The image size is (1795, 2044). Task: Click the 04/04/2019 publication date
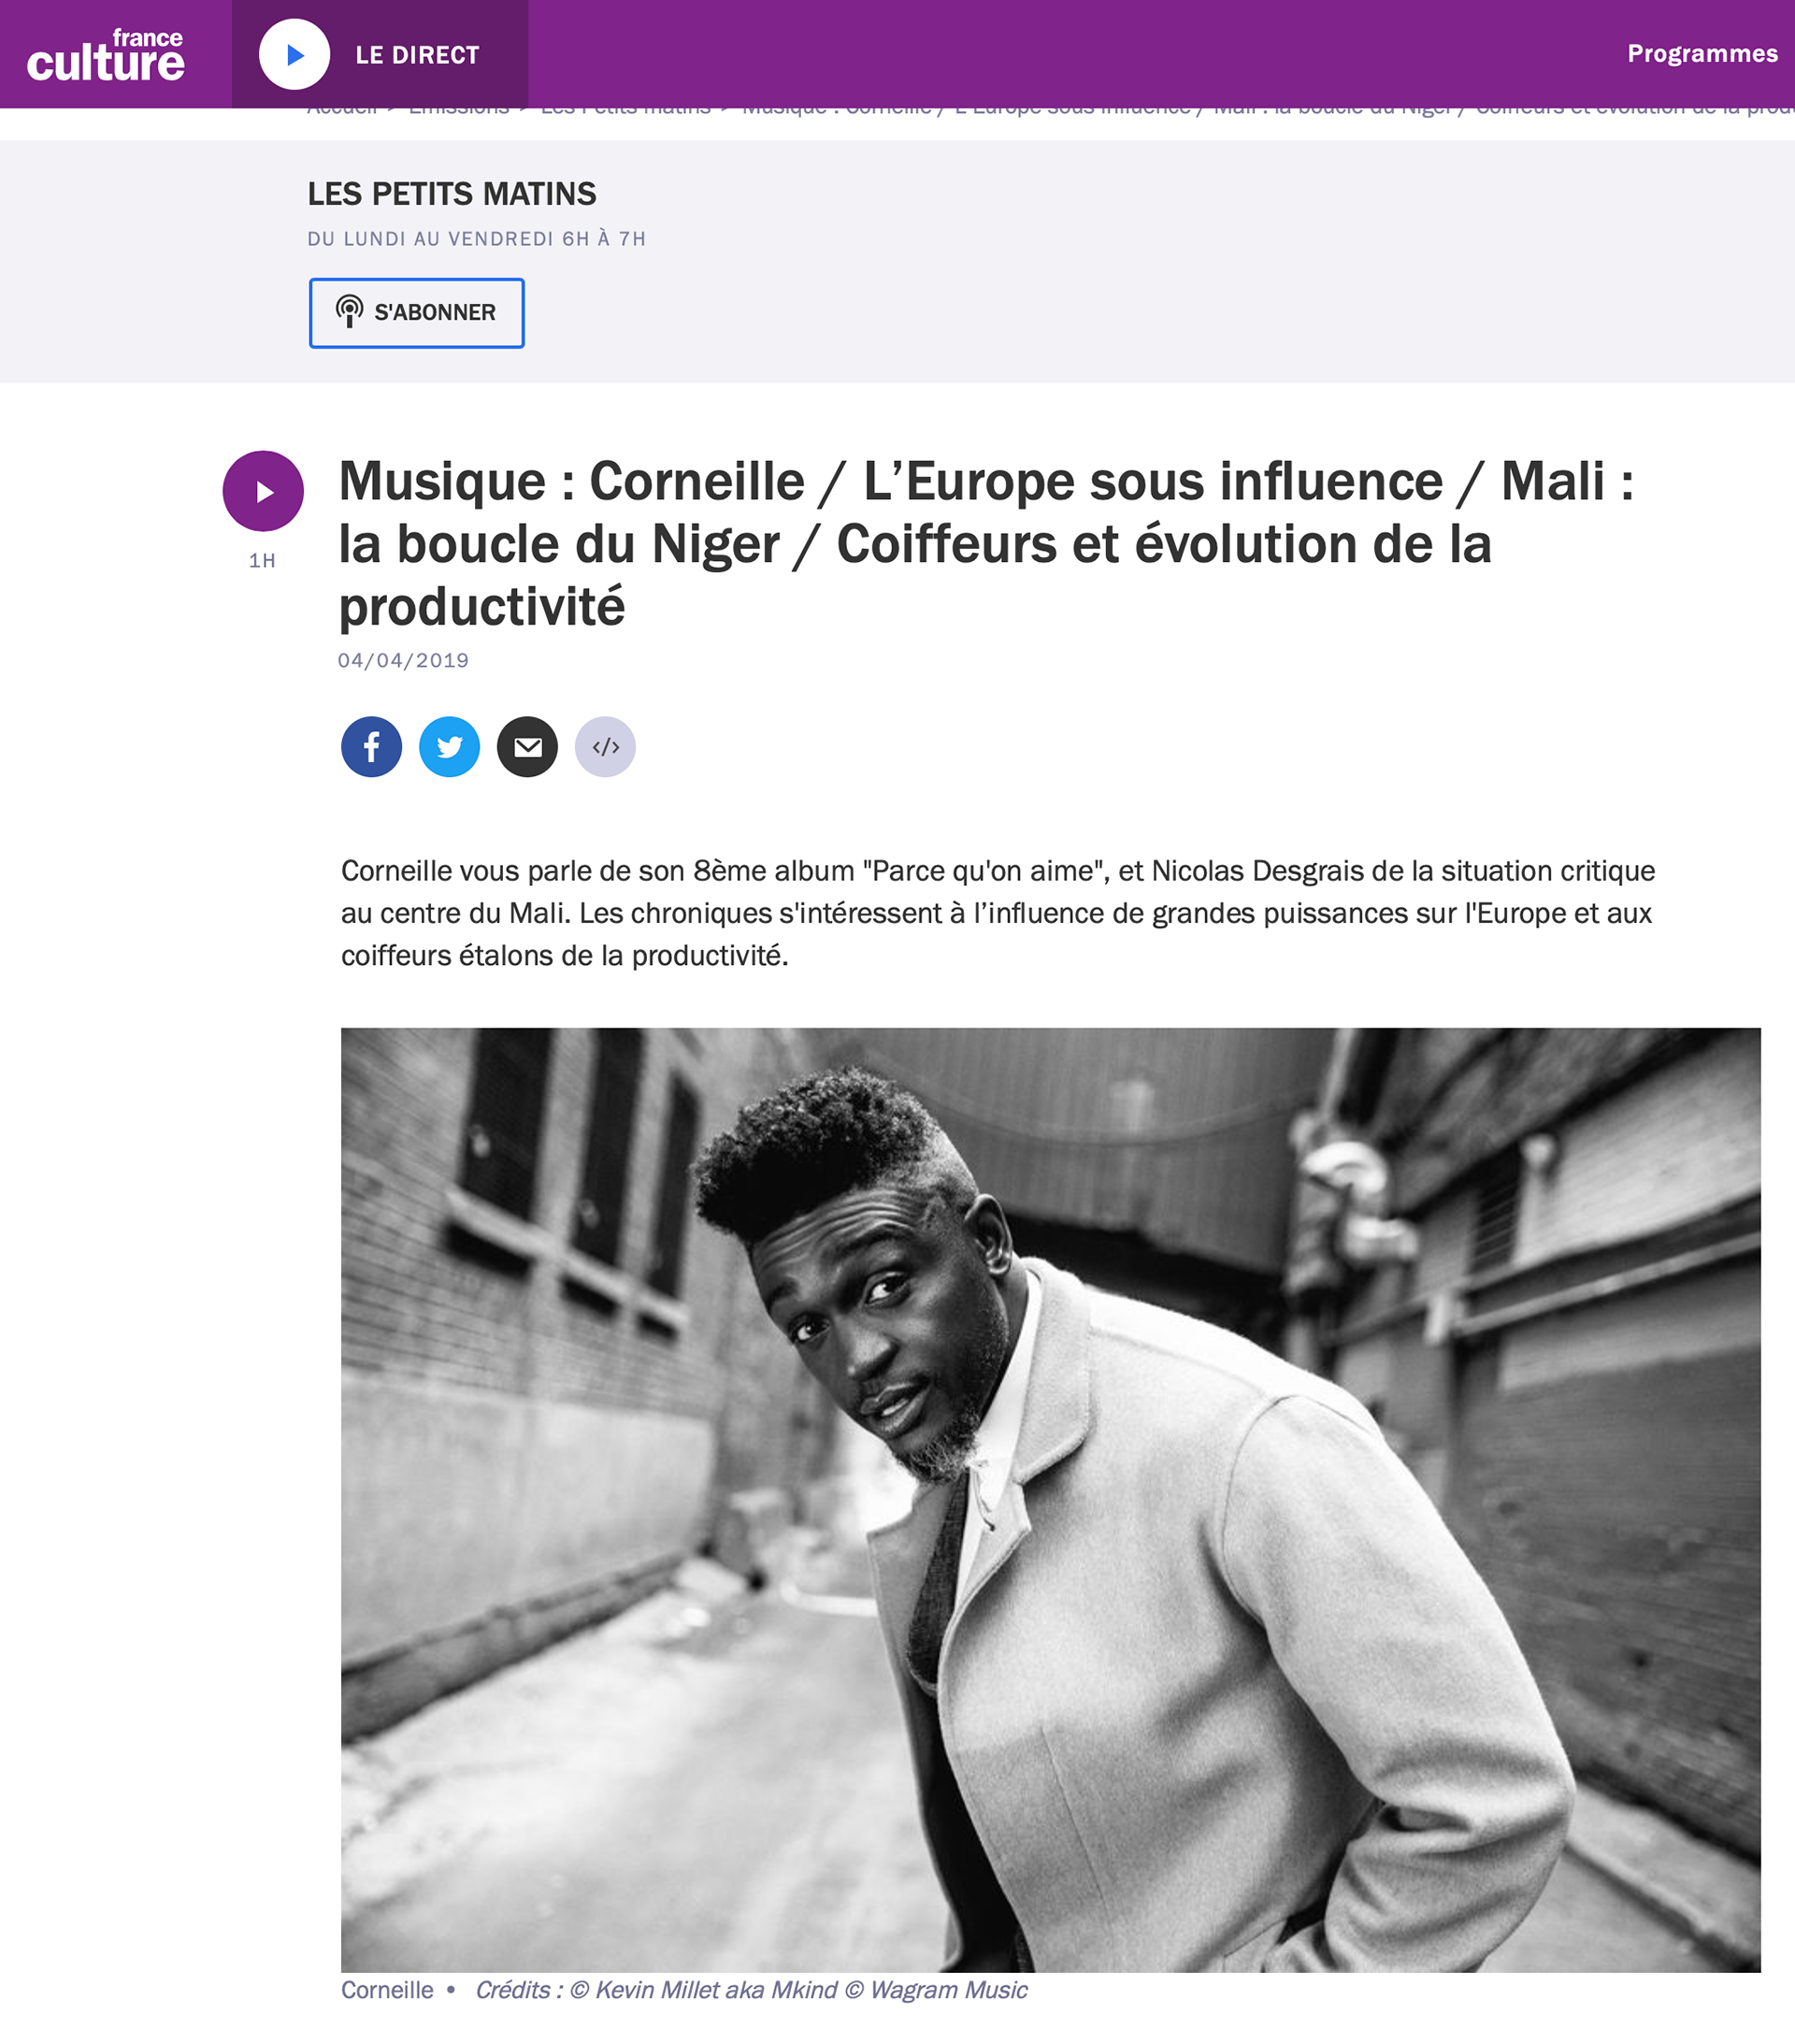pyautogui.click(x=403, y=660)
